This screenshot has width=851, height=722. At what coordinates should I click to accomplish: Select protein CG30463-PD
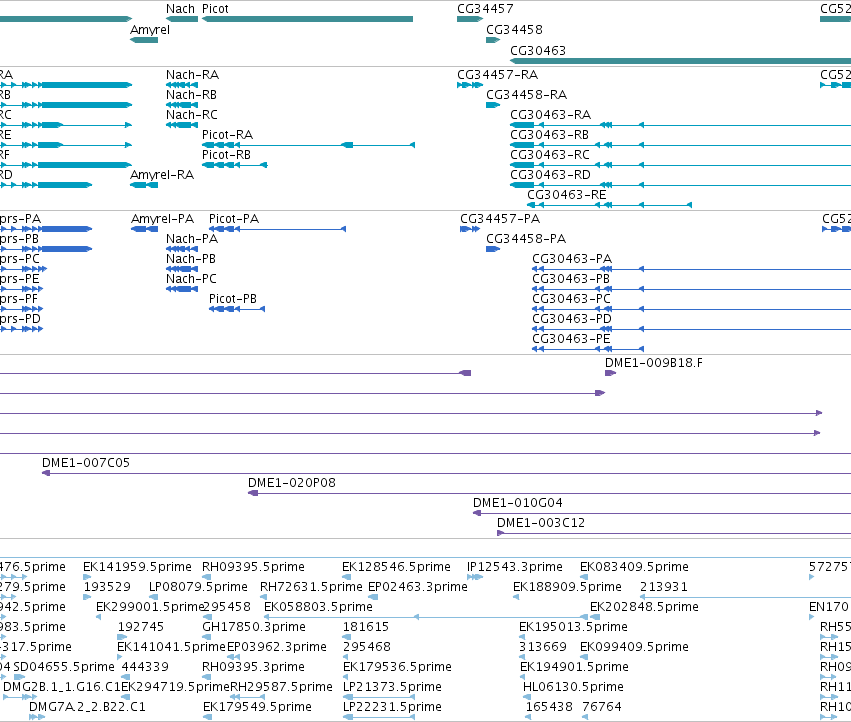[572, 319]
